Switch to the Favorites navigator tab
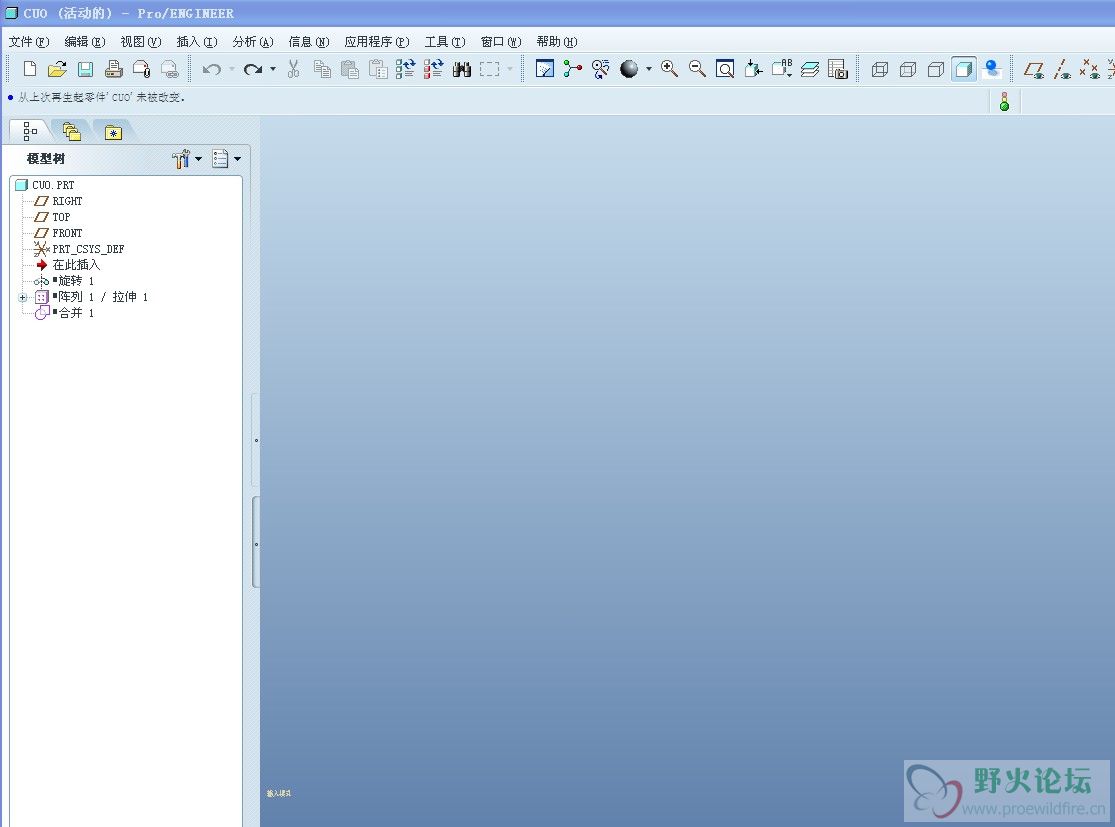Screen dimensions: 1115x827 (x=113, y=132)
